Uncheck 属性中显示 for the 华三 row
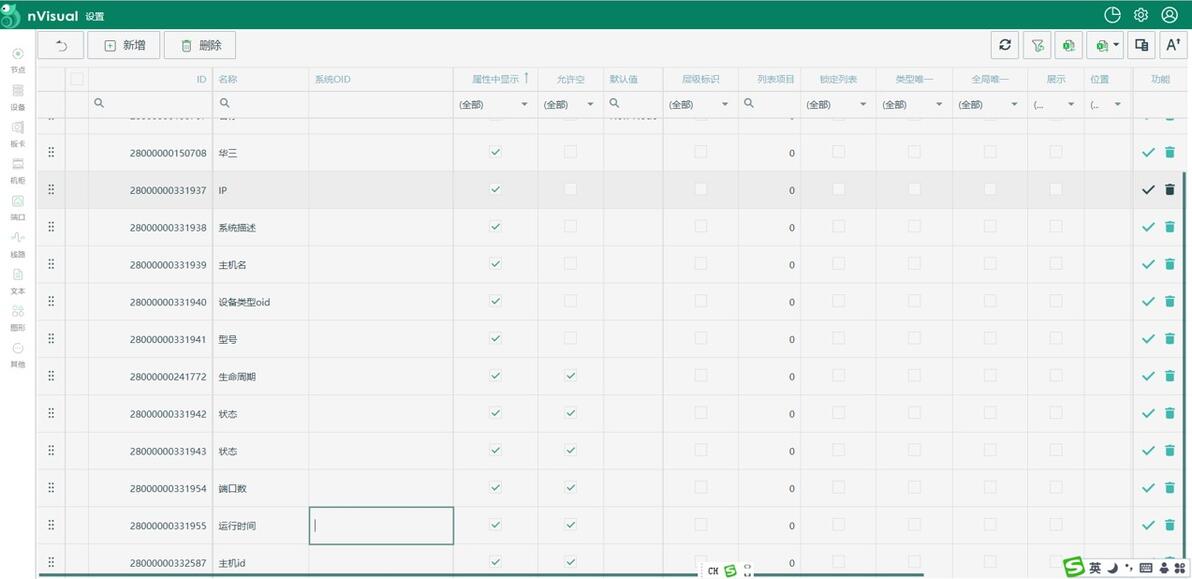1192x579 pixels. [x=495, y=152]
